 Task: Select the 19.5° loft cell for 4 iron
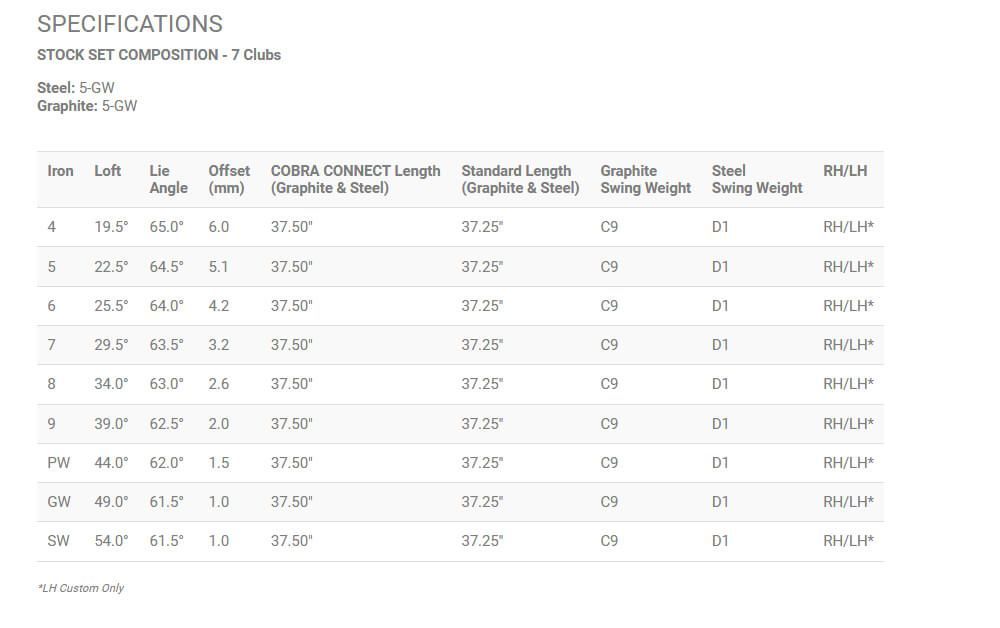point(112,227)
